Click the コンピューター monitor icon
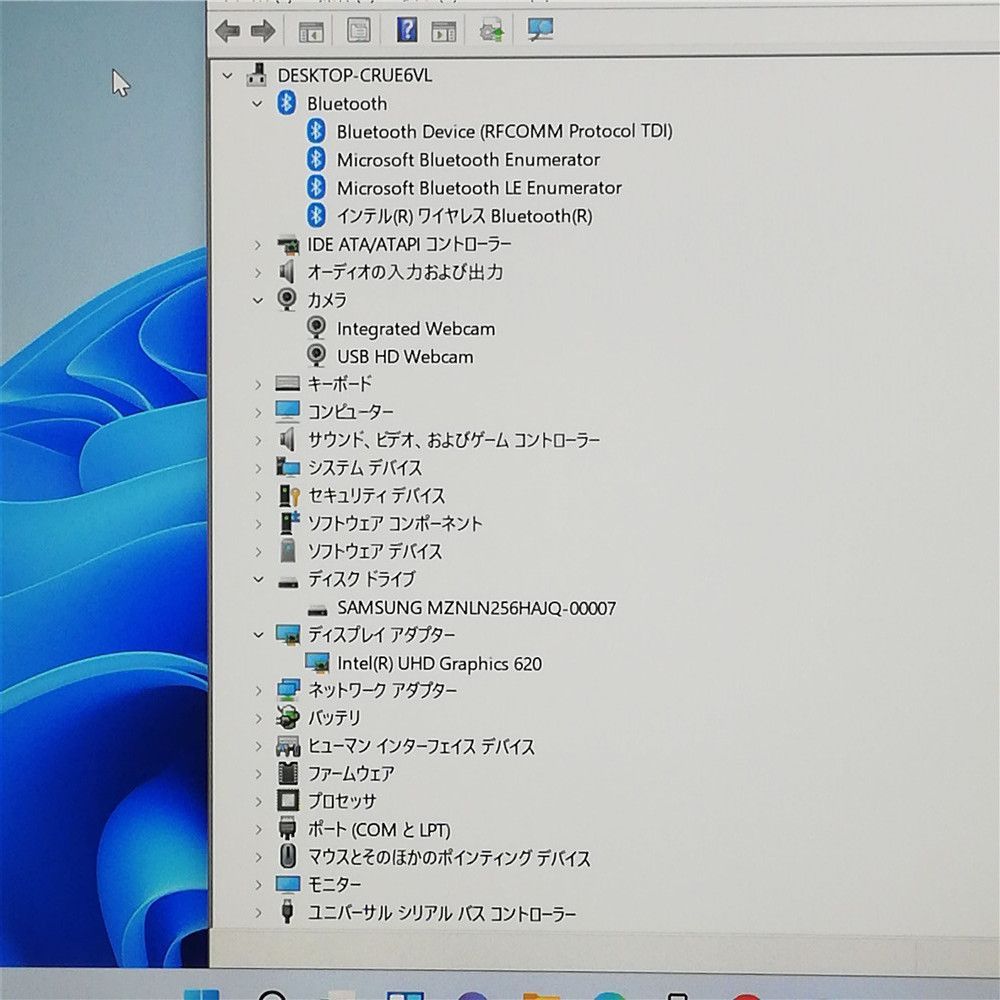Image resolution: width=1000 pixels, height=1000 pixels. point(288,411)
